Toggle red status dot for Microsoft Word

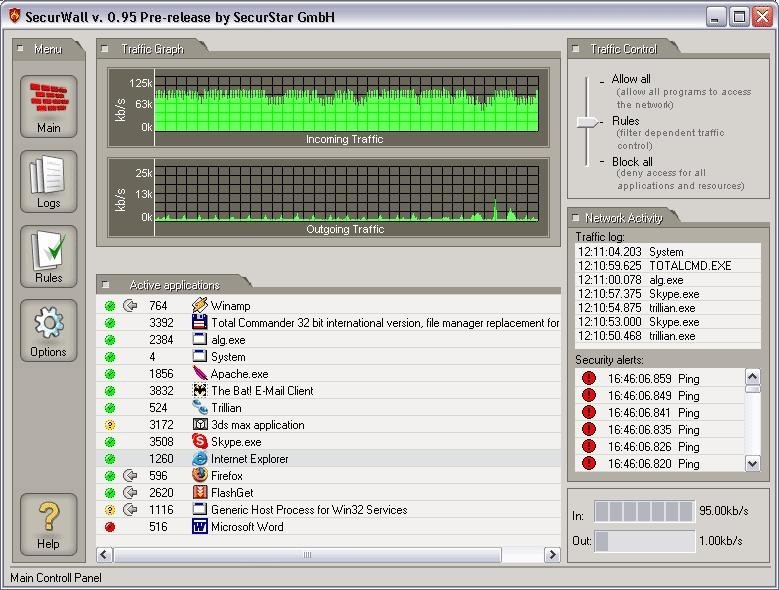110,527
